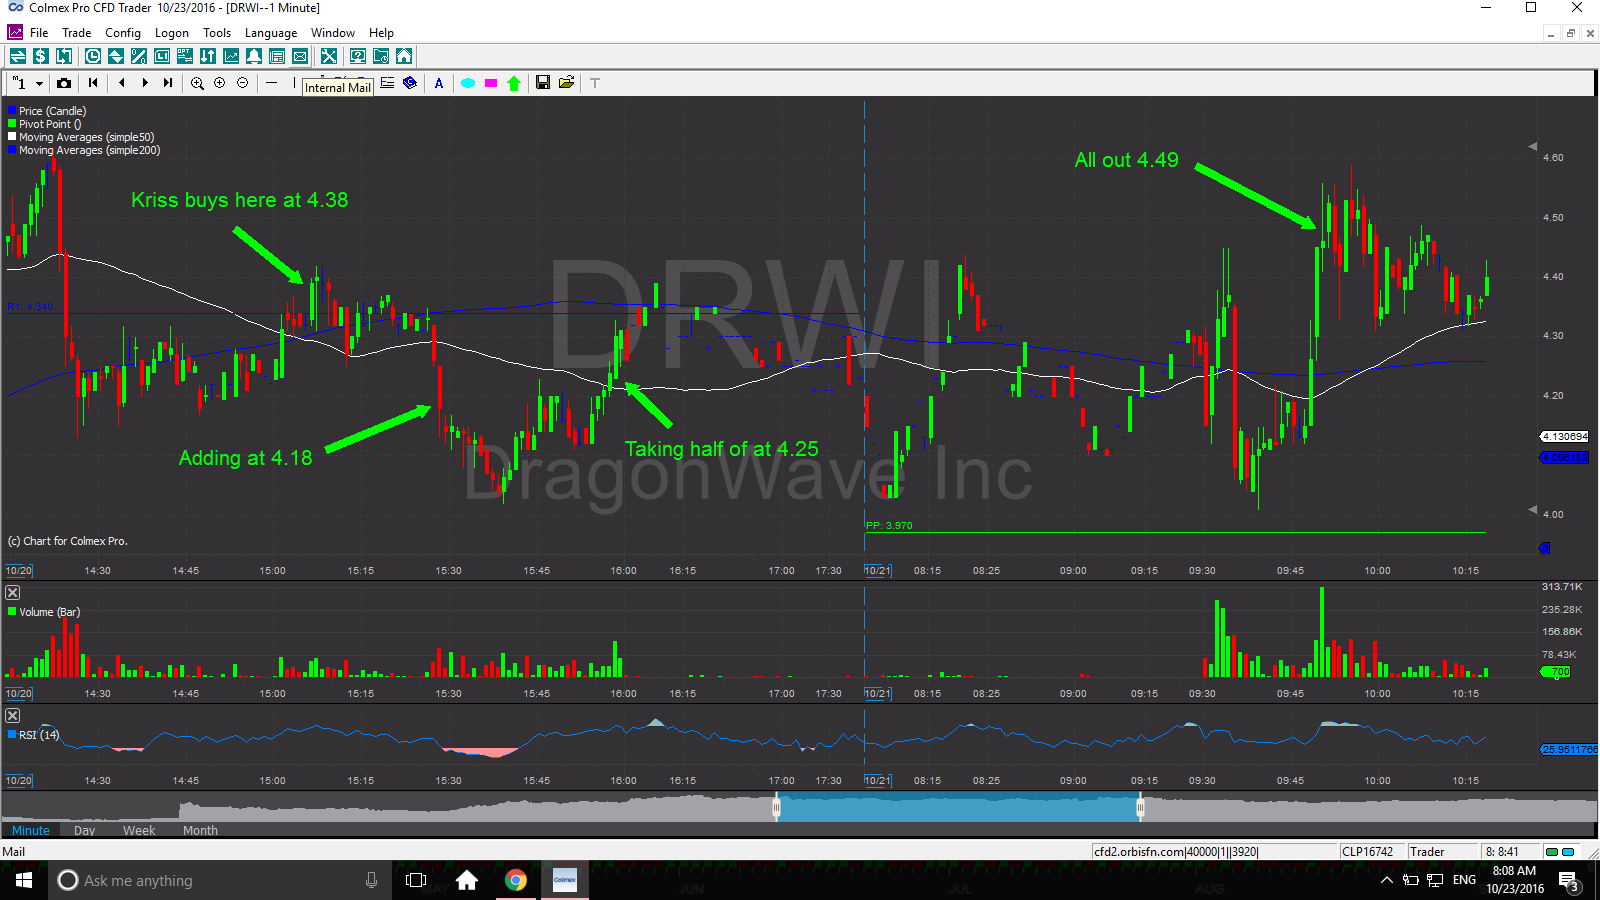This screenshot has height=900, width=1600.
Task: Click the help monitor question-mark icon
Action: pyautogui.click(x=358, y=56)
